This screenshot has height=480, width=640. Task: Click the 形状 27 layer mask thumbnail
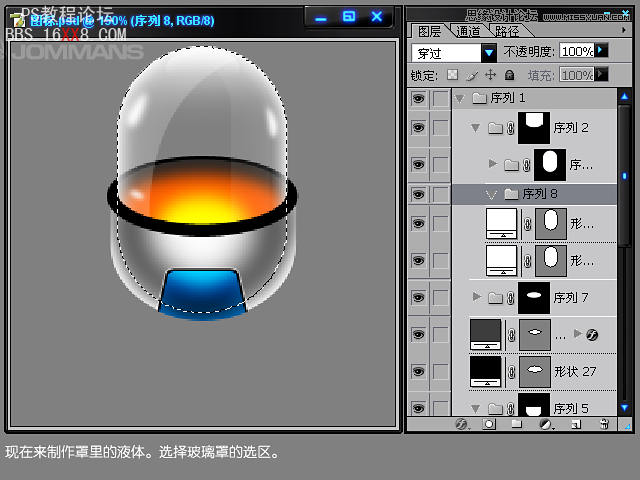tap(535, 371)
